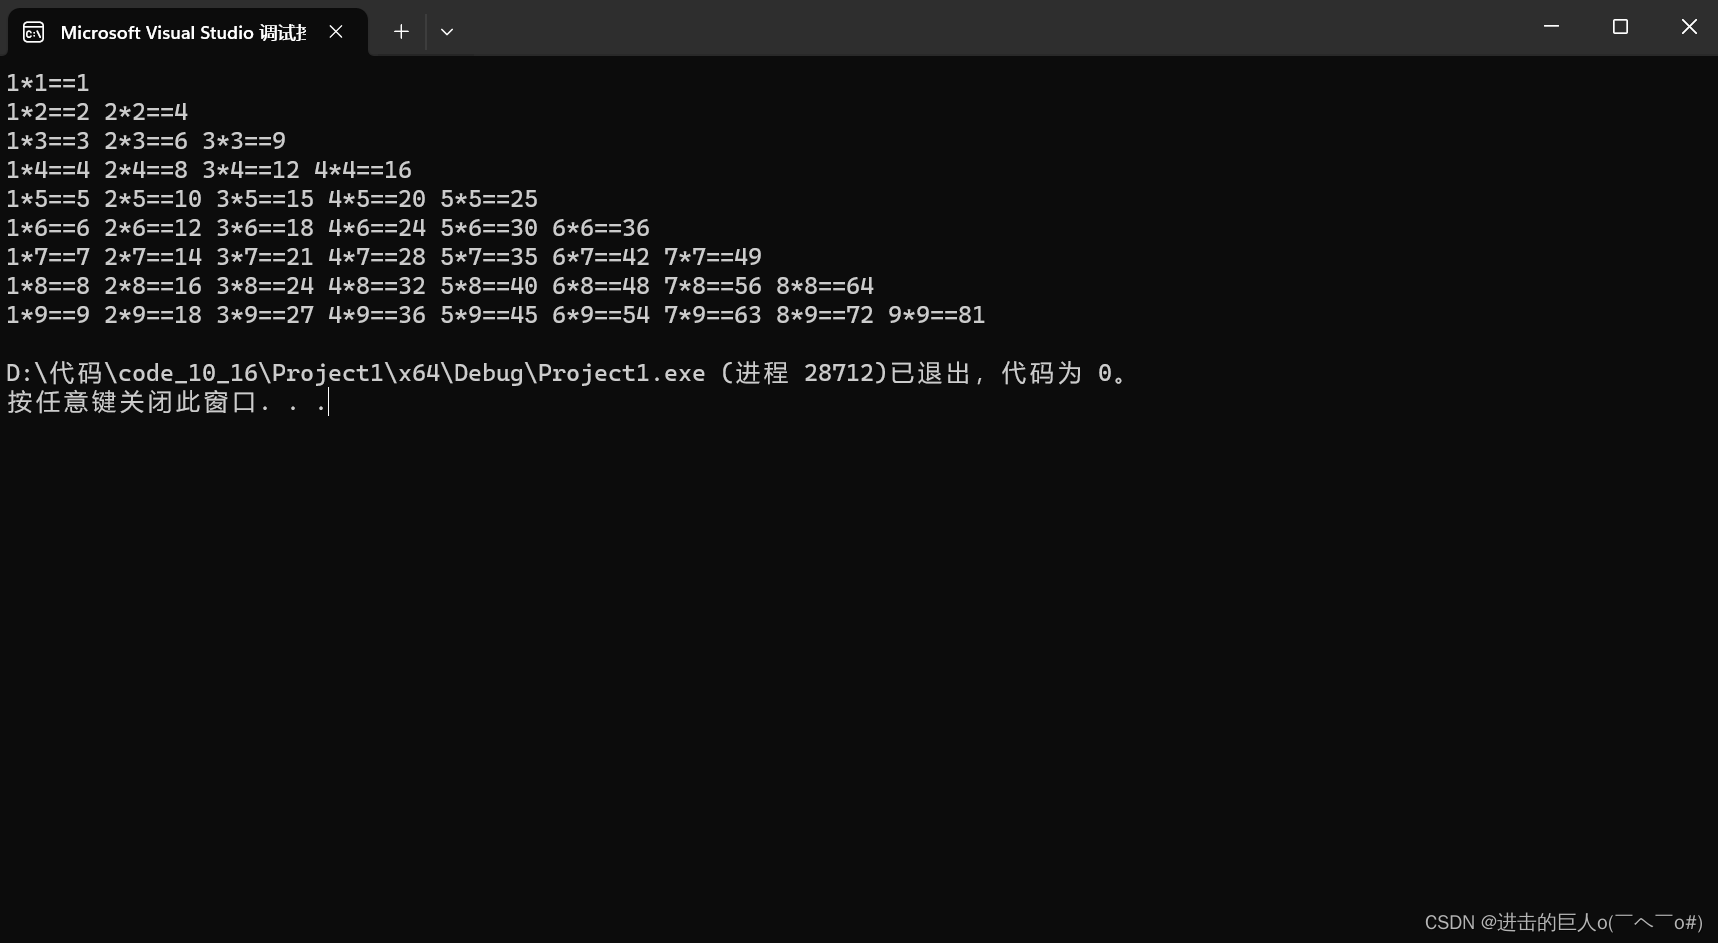The width and height of the screenshot is (1718, 943).
Task: Open the new tab dropdown chevron
Action: [446, 31]
